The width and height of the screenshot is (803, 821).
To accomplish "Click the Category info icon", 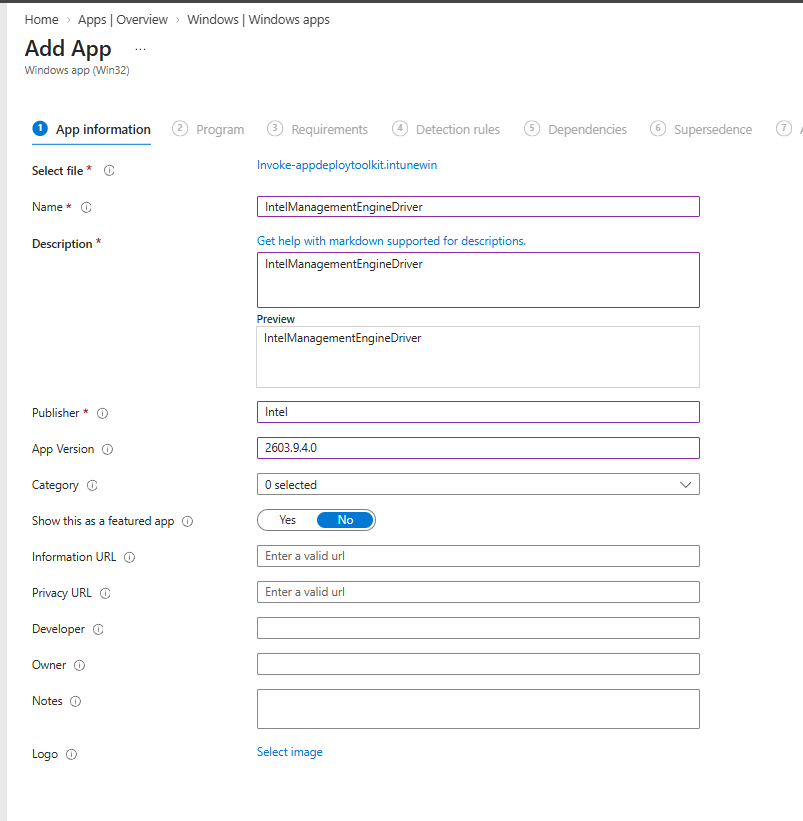I will pos(92,485).
